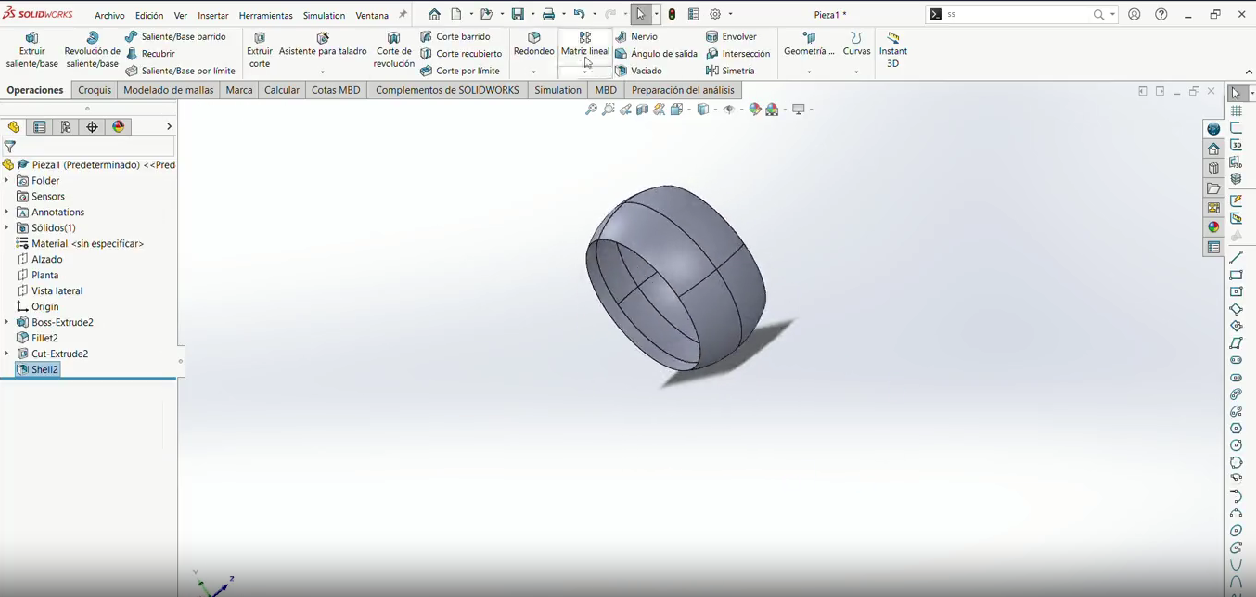Expand the Sólidos(1) tree node

pyautogui.click(x=7, y=228)
